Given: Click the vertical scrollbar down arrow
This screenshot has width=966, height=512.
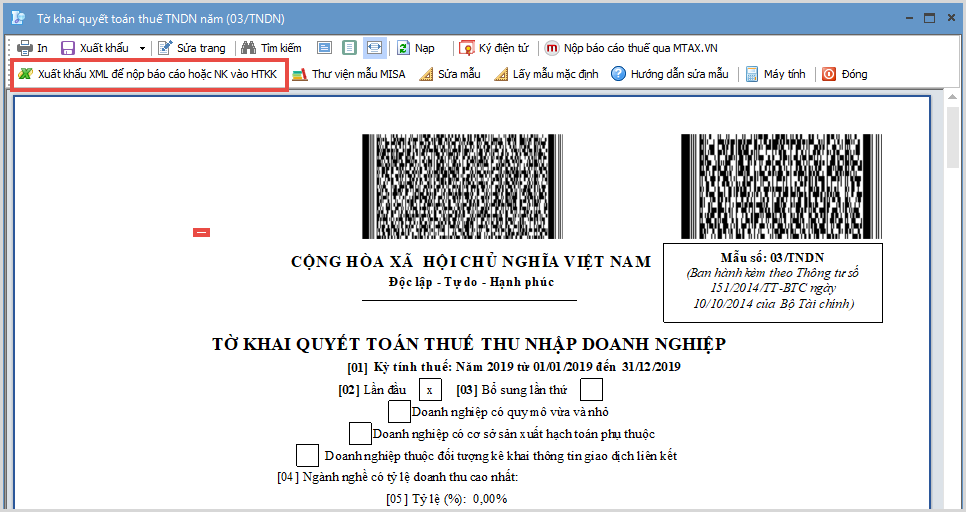Looking at the screenshot, I should (953, 504).
